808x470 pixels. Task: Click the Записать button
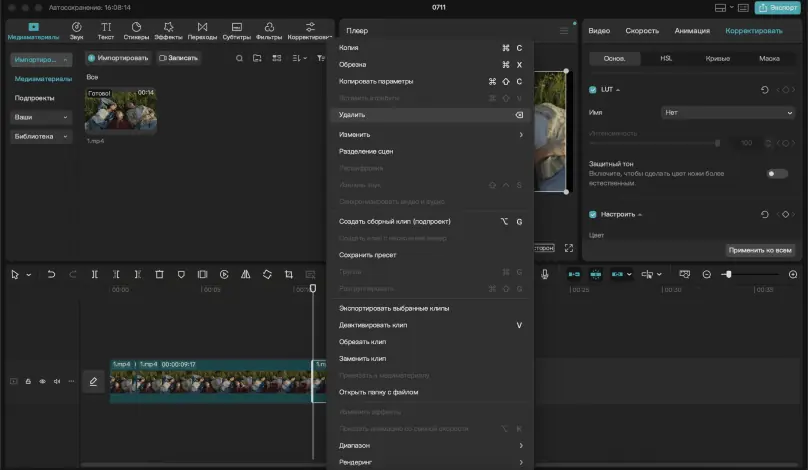pyautogui.click(x=178, y=58)
